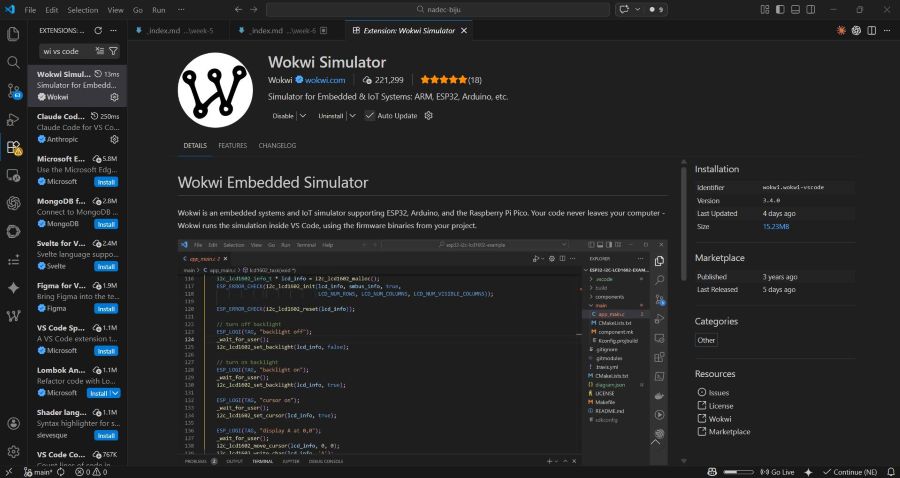Viewport: 900px width, 478px height.
Task: Open the Selection menu
Action: tap(83, 10)
